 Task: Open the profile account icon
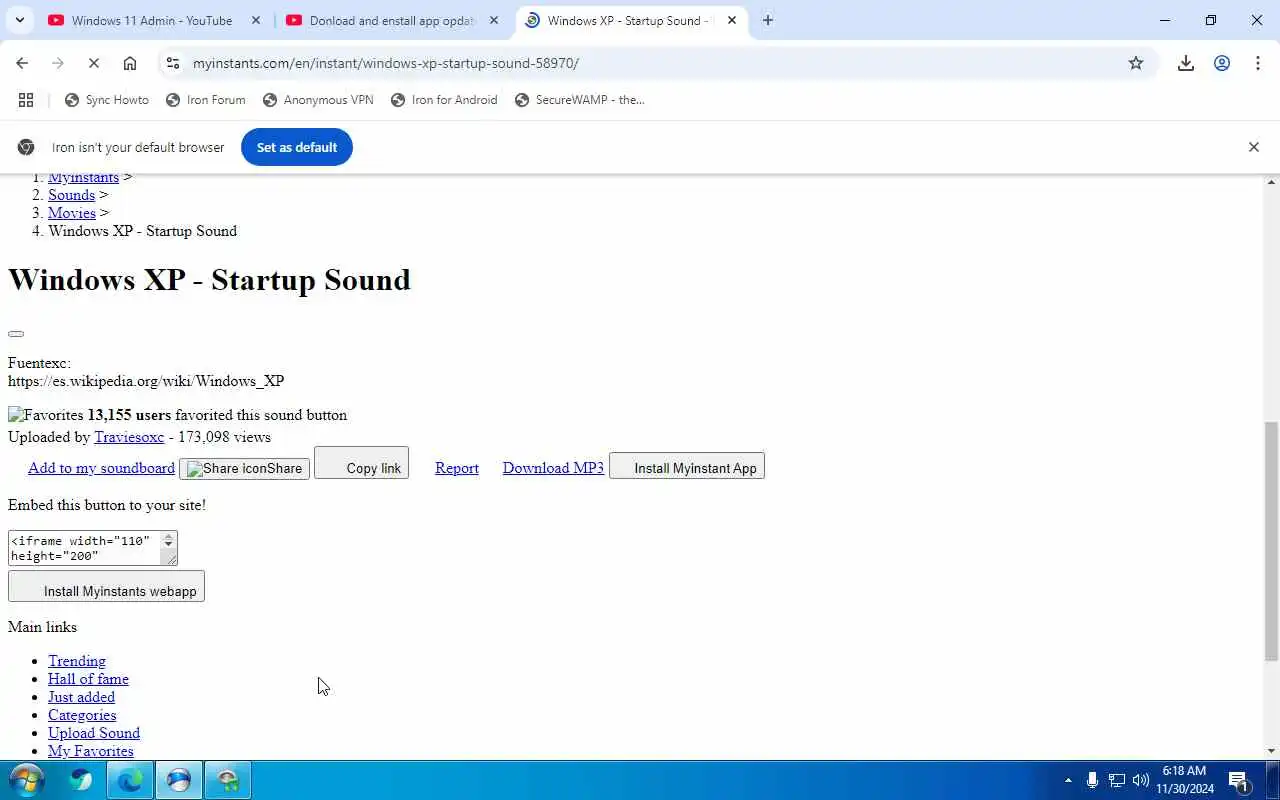click(x=1222, y=63)
